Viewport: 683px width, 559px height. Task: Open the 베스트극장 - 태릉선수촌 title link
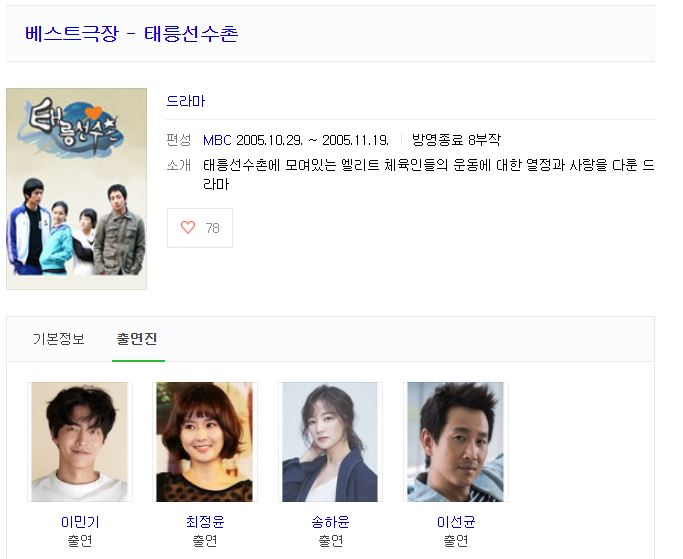click(131, 34)
